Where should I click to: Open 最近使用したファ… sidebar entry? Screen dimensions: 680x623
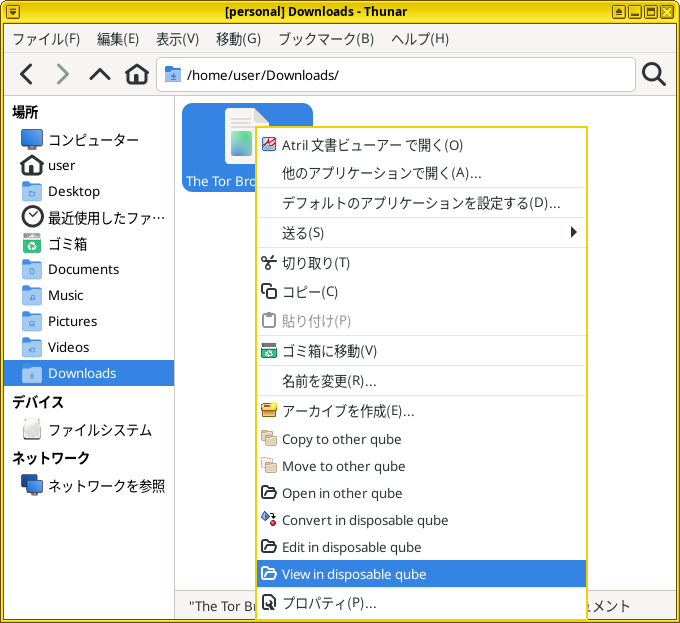tap(89, 217)
